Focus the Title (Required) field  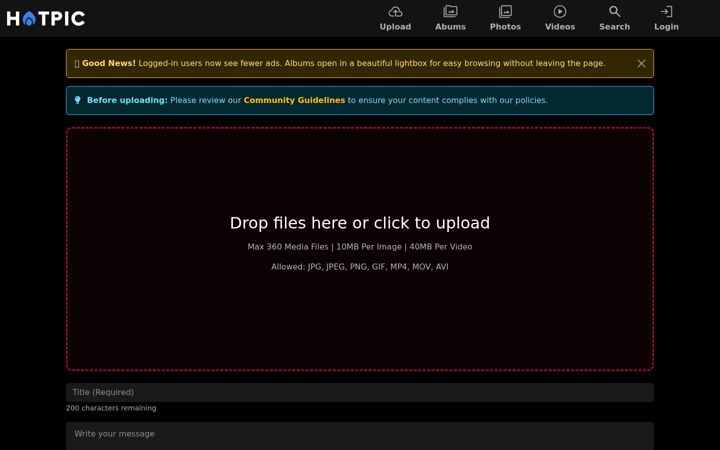tap(360, 392)
